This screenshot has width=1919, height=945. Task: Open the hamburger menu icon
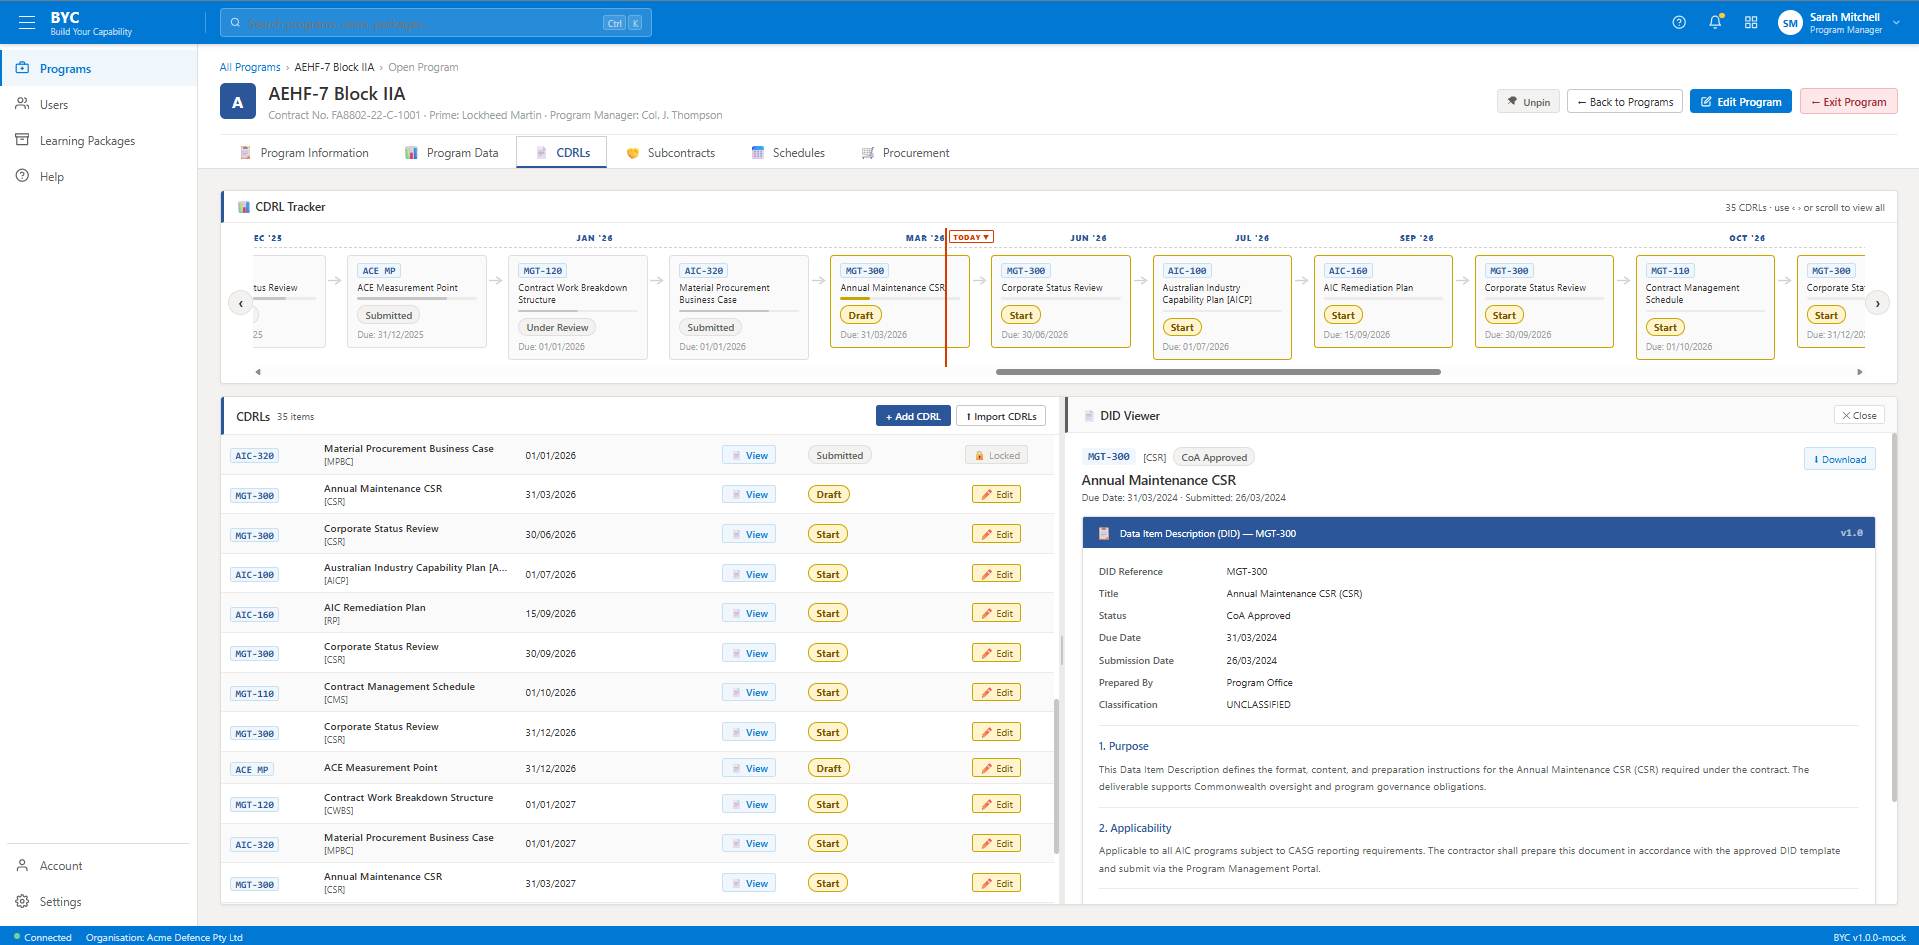(x=27, y=22)
